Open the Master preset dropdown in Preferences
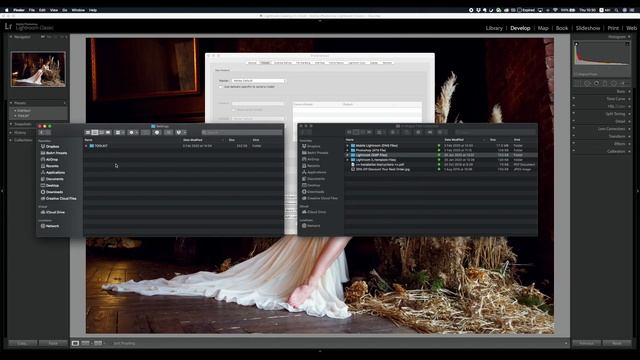The width and height of the screenshot is (640, 360). [258, 81]
